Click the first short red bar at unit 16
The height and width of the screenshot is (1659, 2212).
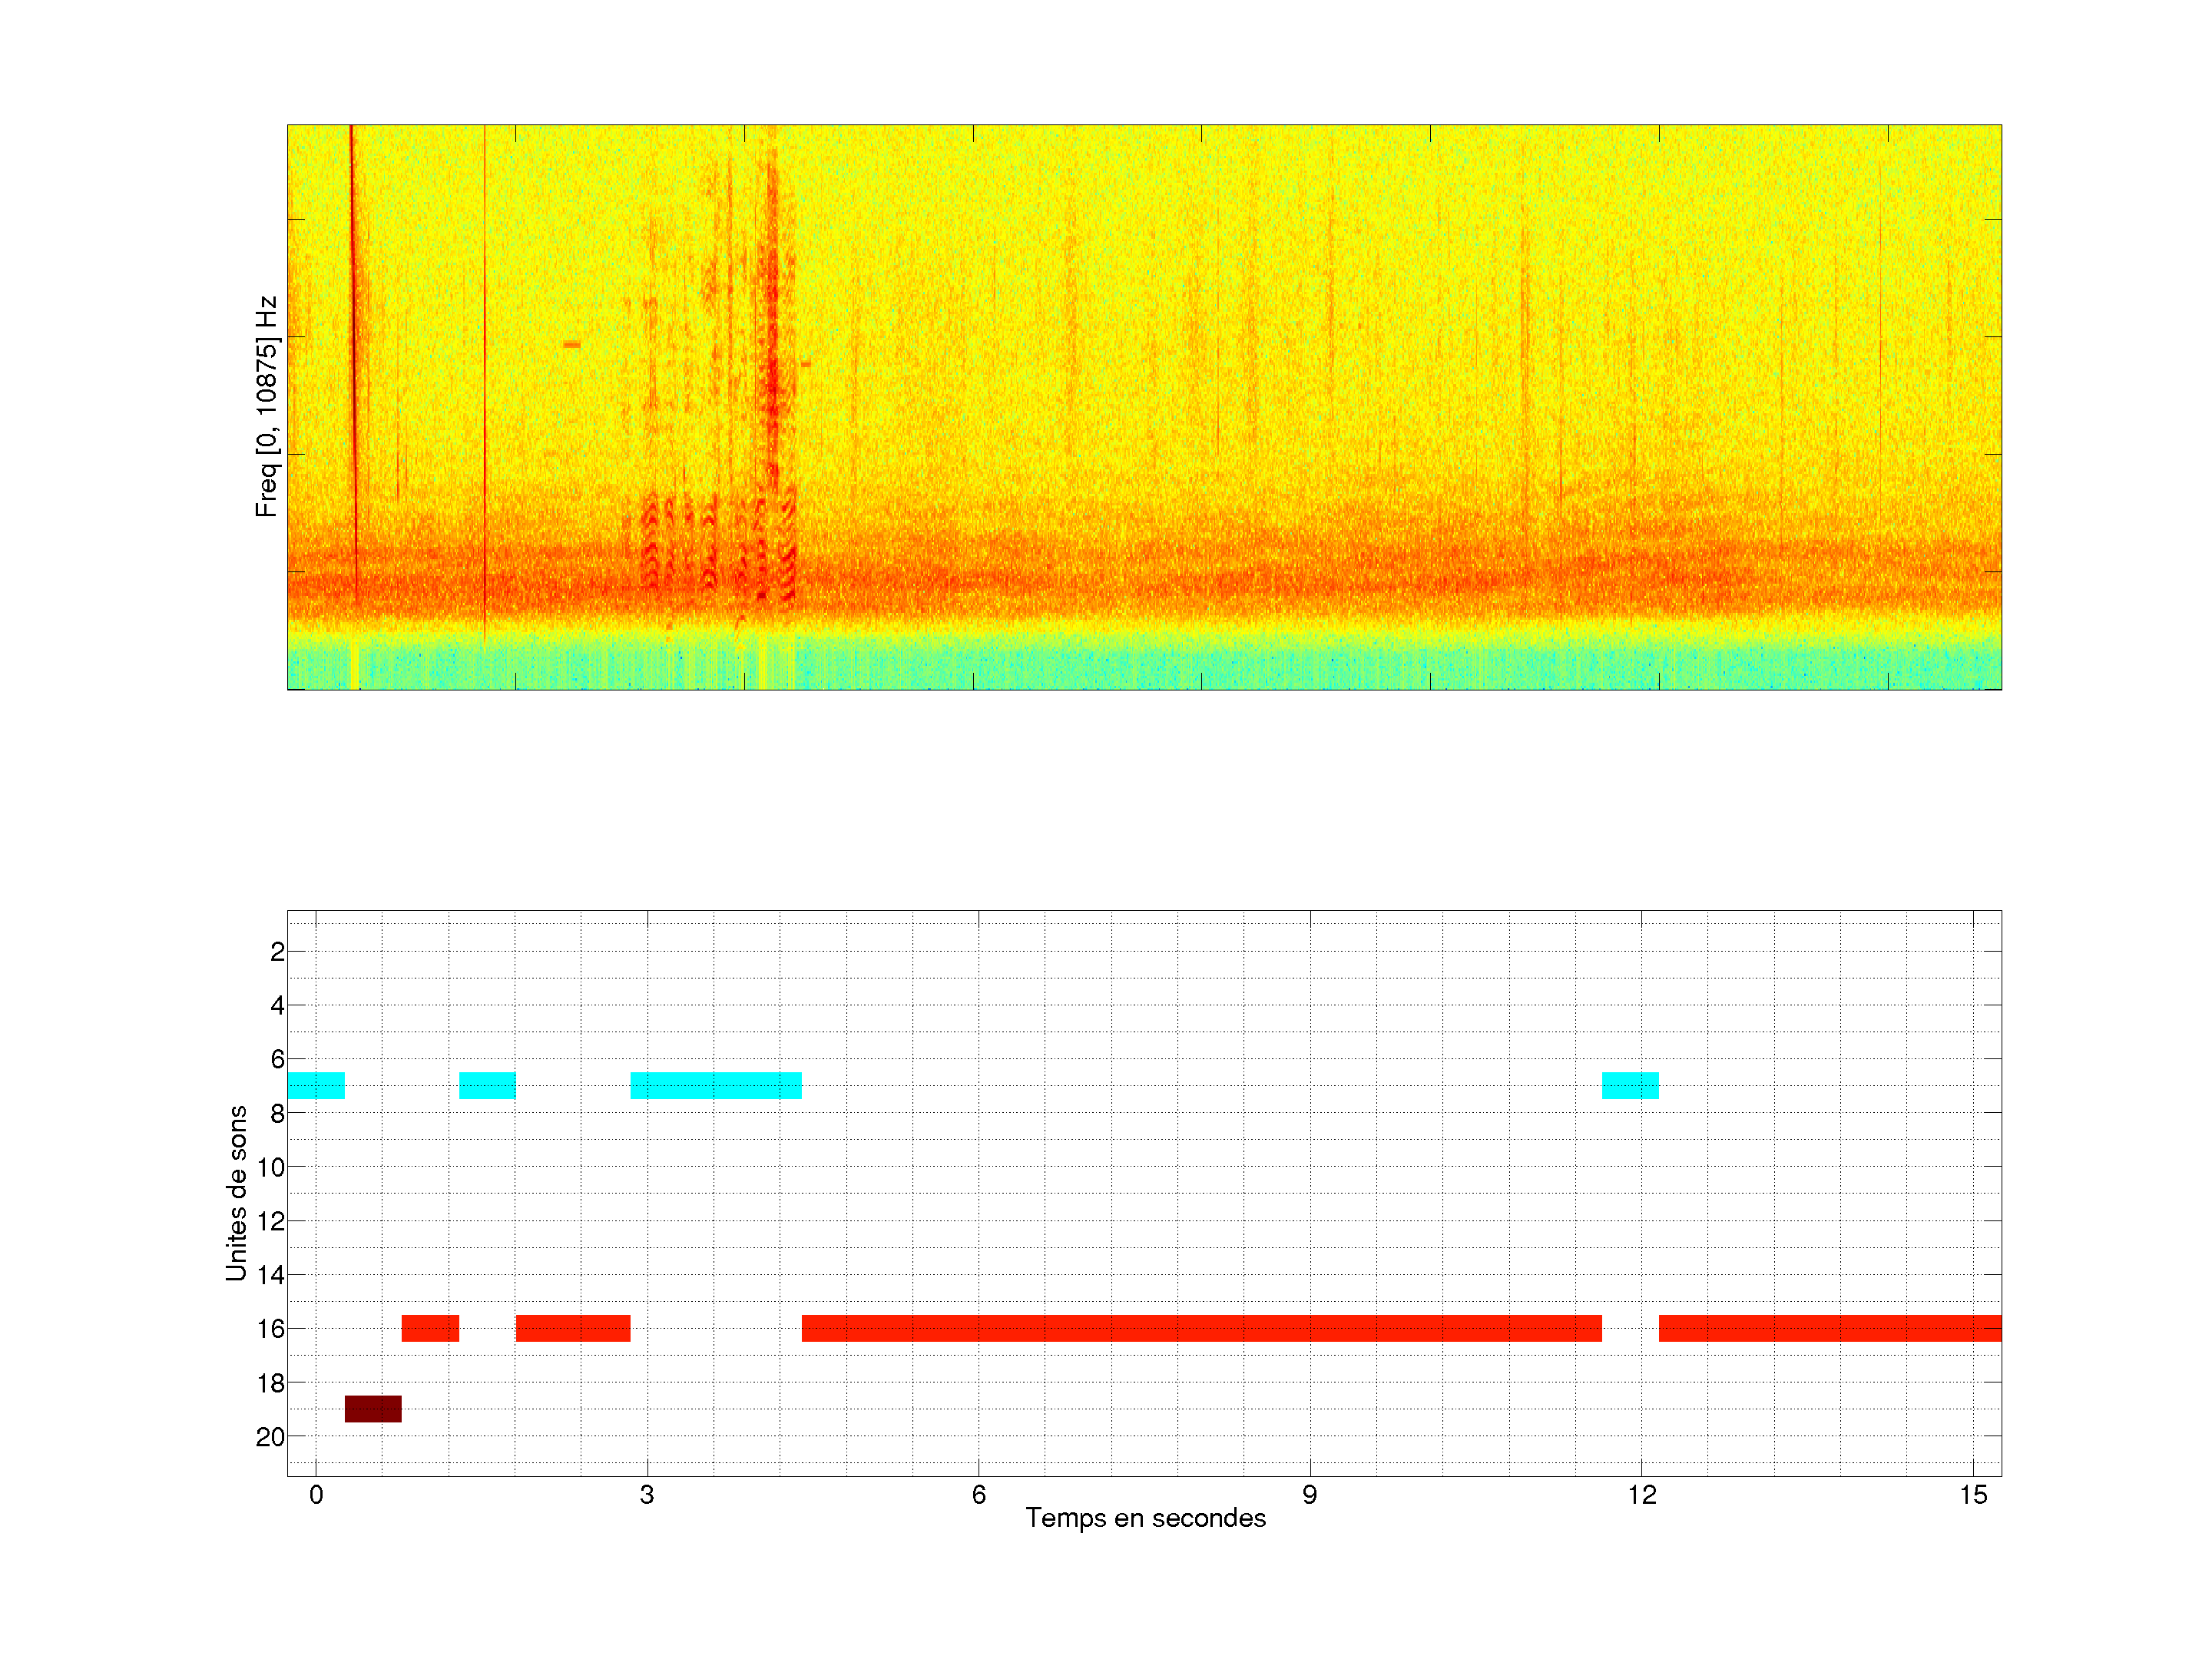click(x=430, y=1328)
